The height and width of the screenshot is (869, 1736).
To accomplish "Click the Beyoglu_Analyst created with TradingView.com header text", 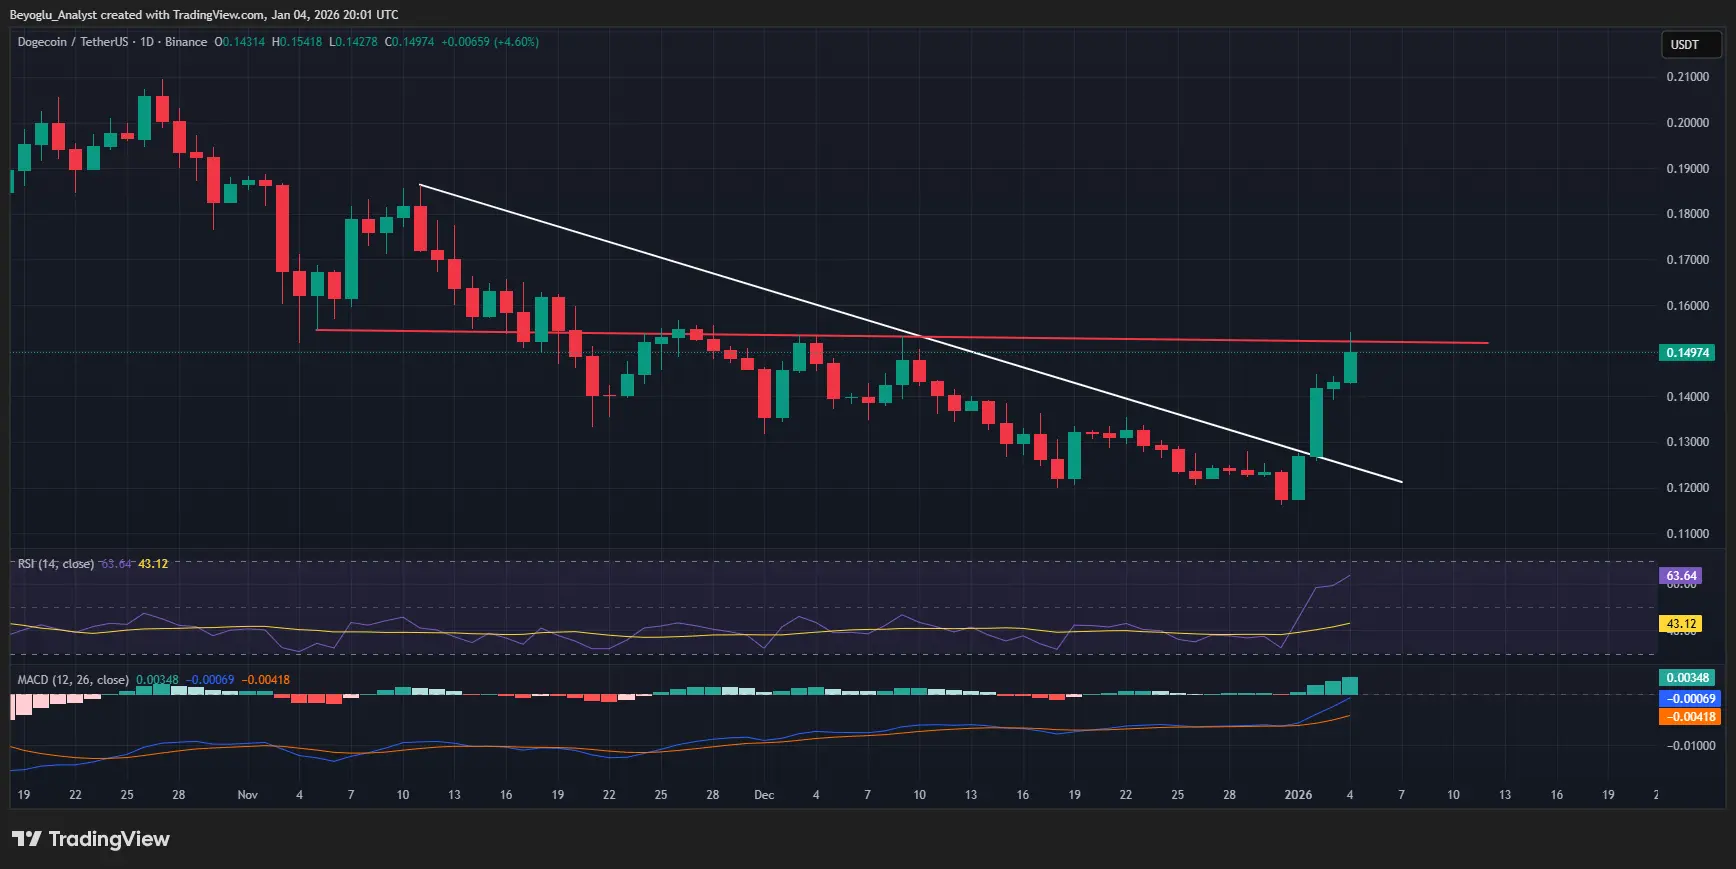I will coord(204,15).
